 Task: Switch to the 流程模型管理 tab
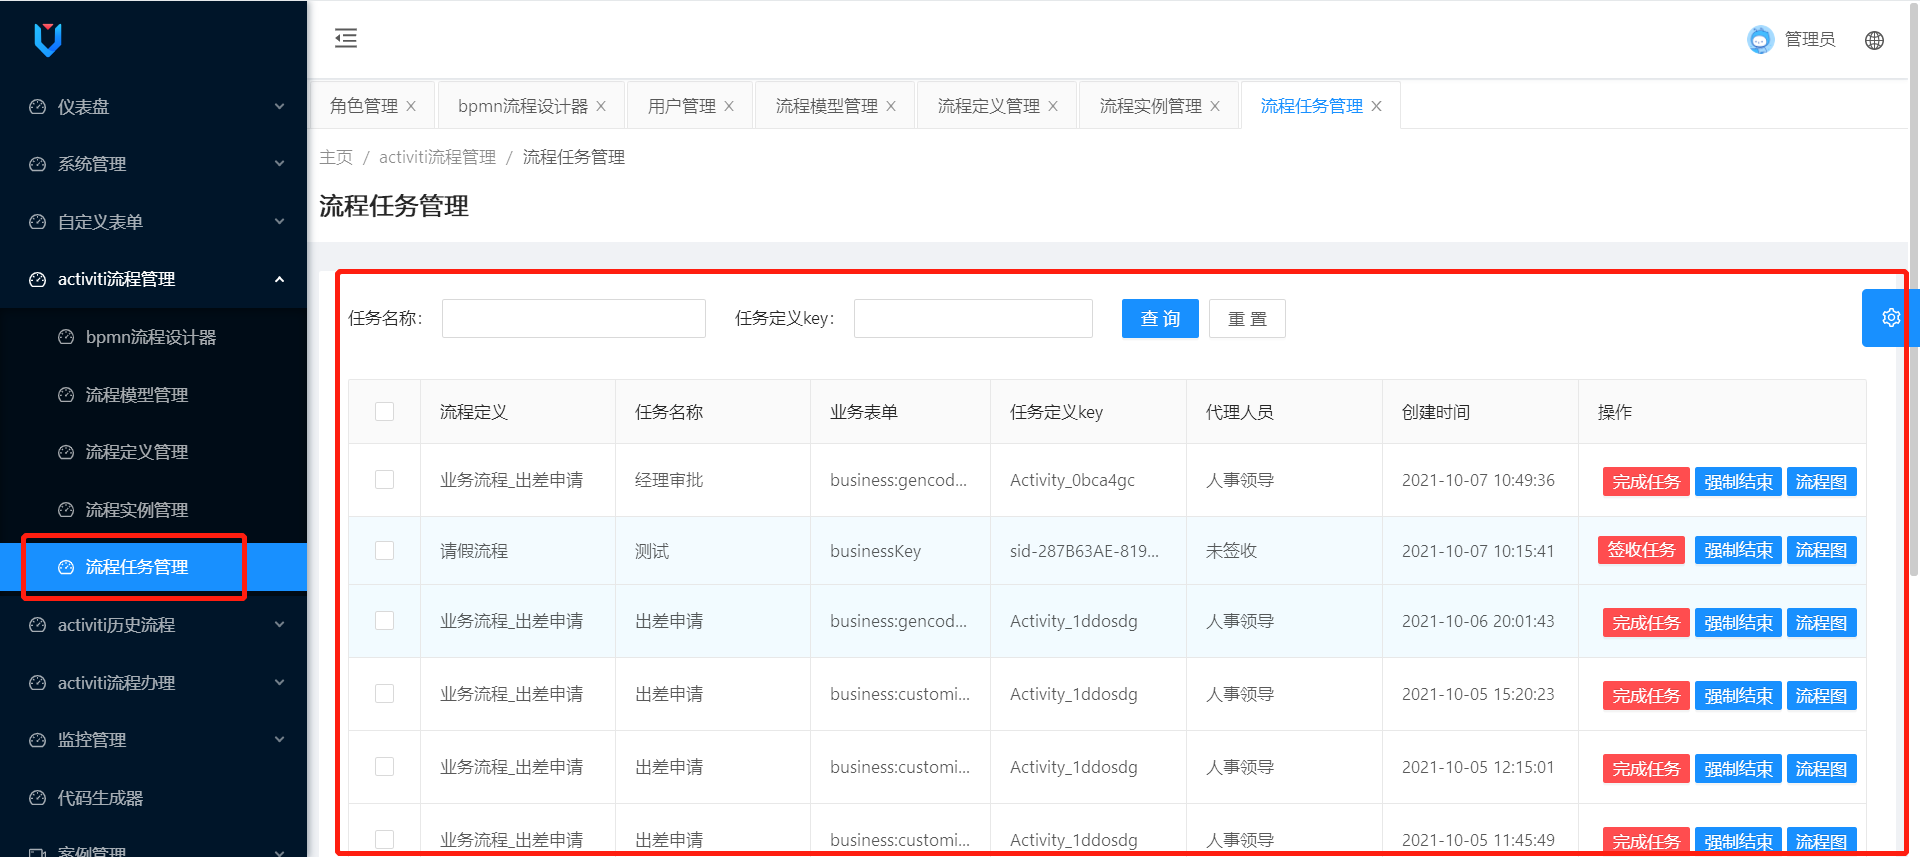click(x=827, y=106)
